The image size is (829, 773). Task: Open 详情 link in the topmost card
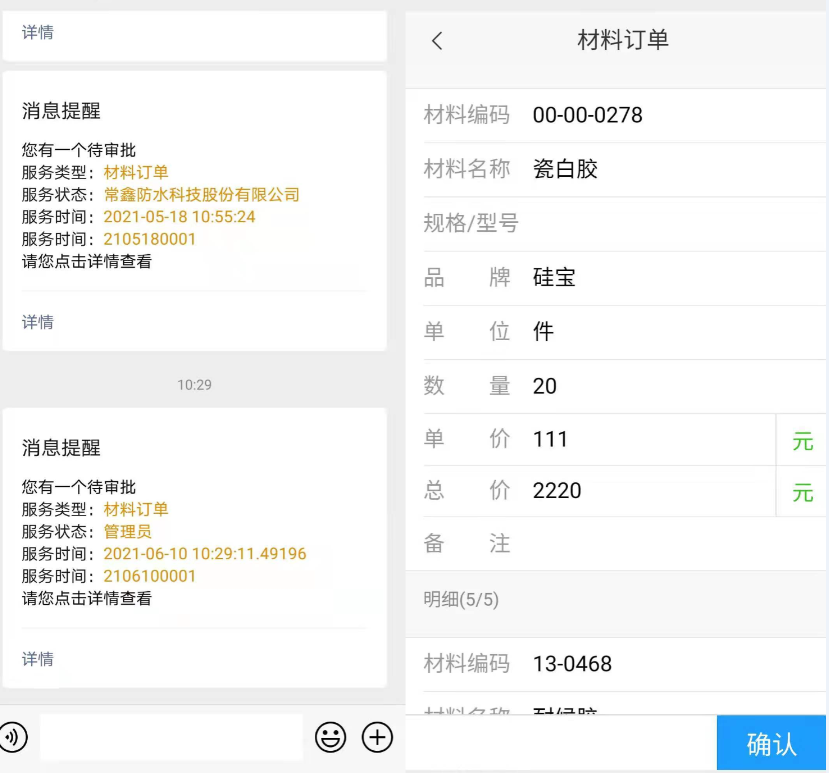point(38,32)
